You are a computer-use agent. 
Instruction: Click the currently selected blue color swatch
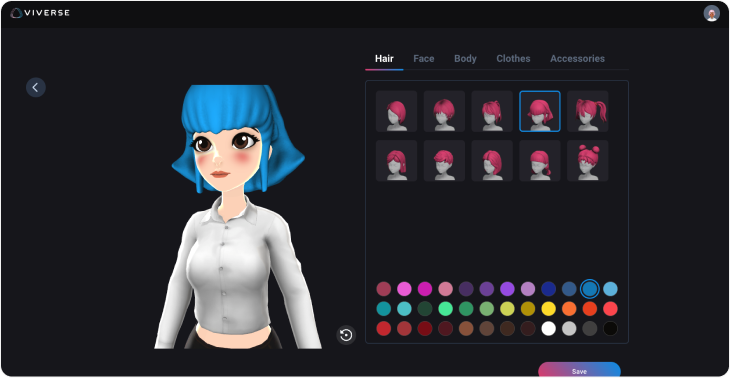(589, 289)
